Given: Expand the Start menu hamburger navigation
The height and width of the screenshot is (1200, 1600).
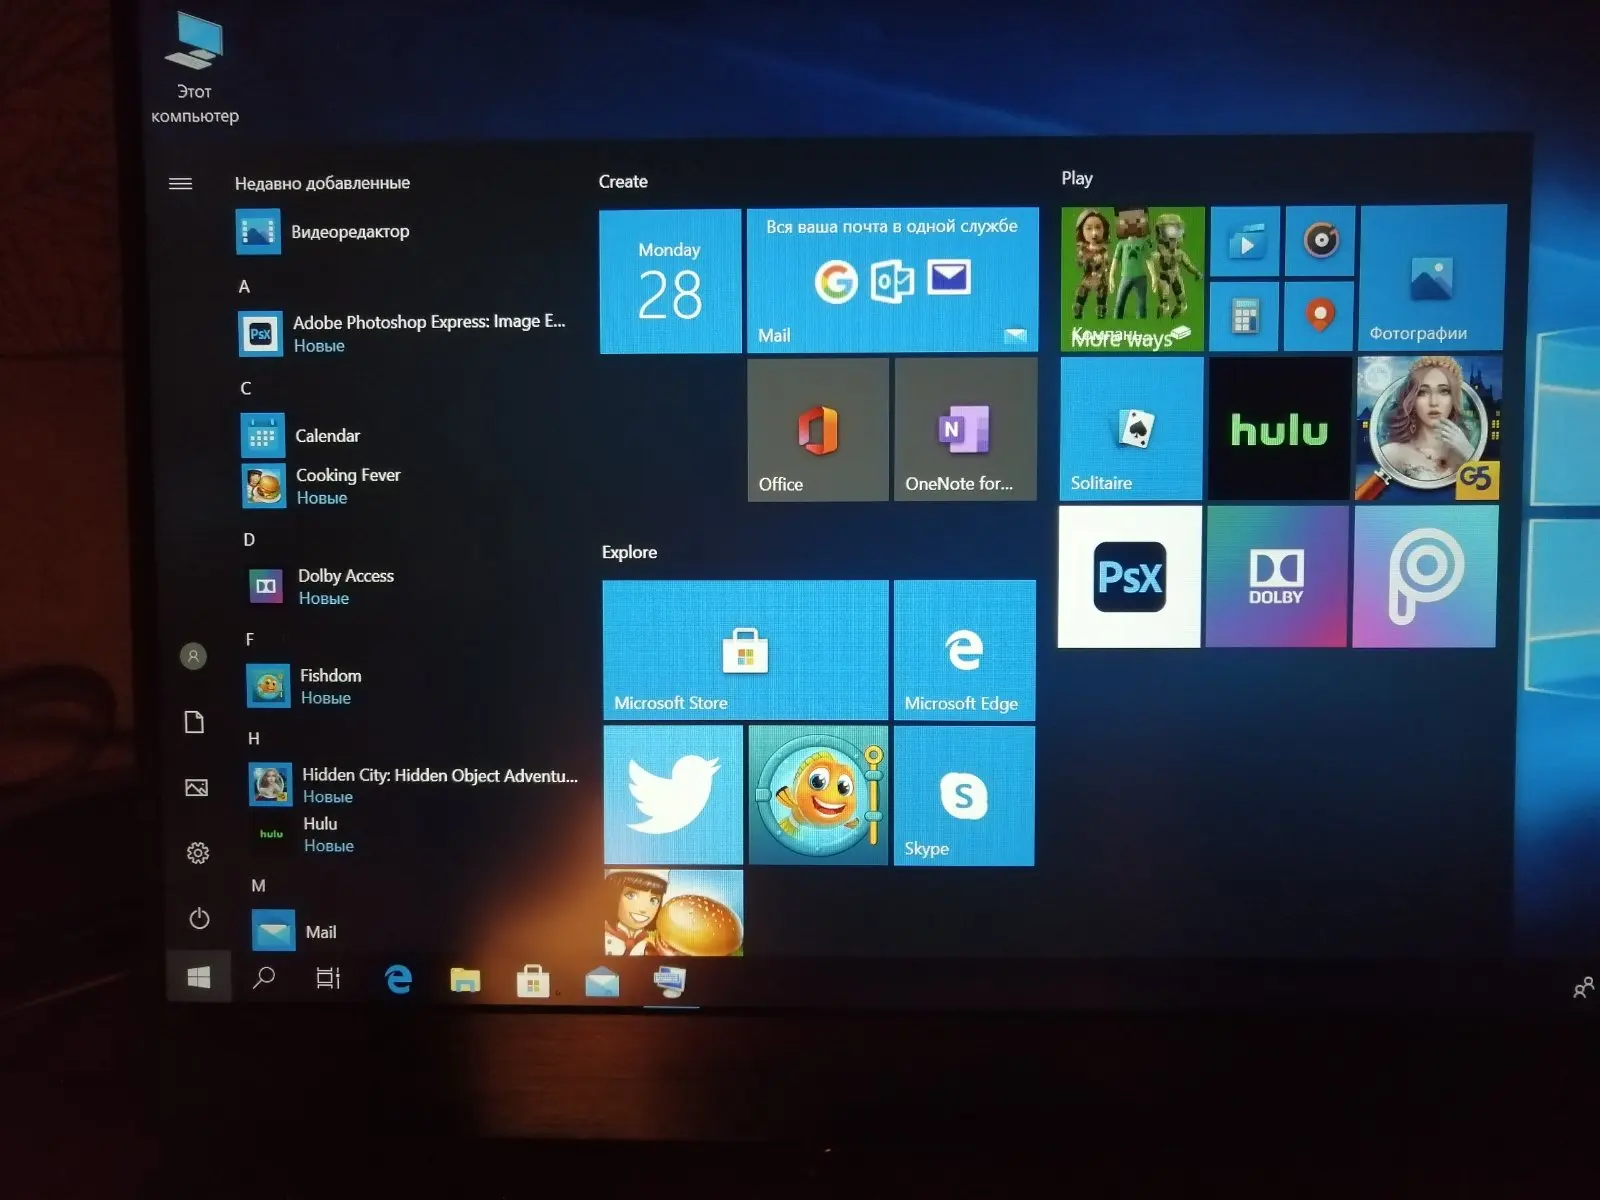Looking at the screenshot, I should click(x=180, y=184).
